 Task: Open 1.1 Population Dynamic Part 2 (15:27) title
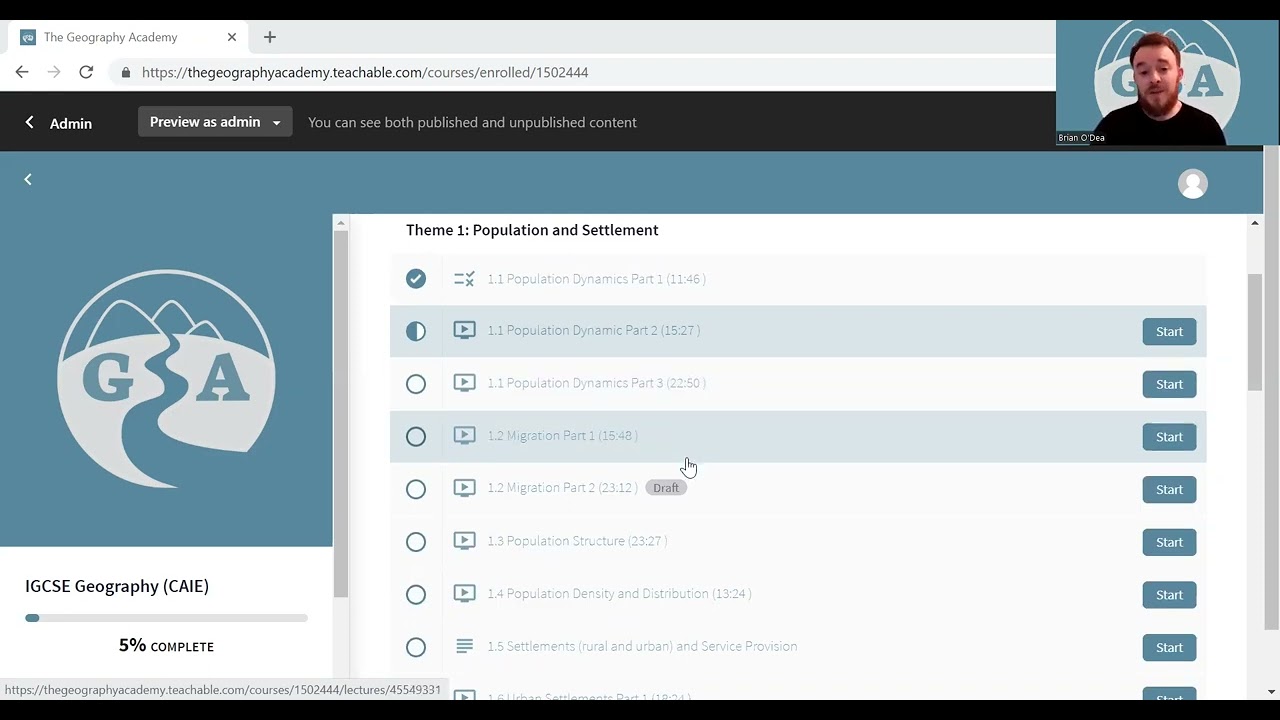[593, 330]
